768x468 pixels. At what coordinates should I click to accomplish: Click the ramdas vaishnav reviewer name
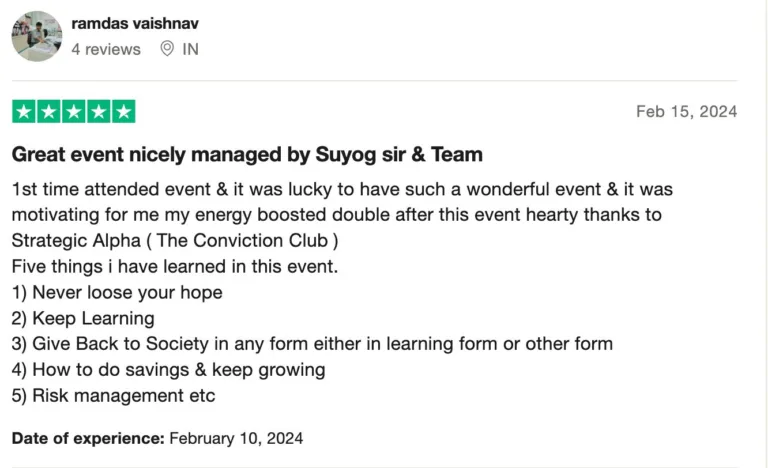tap(135, 23)
